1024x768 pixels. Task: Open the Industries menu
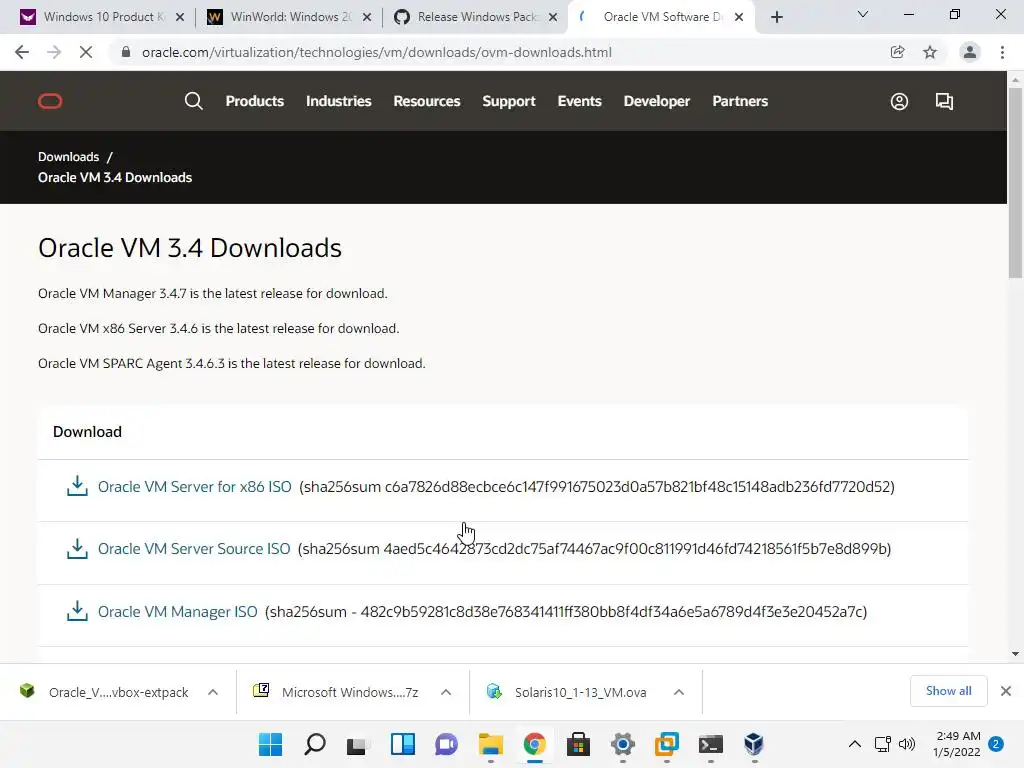click(x=338, y=101)
